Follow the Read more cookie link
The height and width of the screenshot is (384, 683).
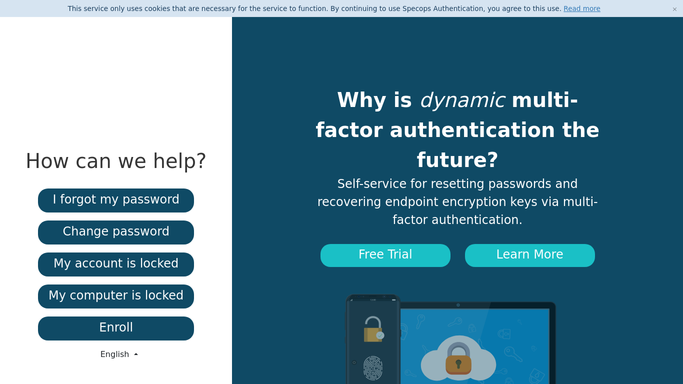(x=582, y=9)
